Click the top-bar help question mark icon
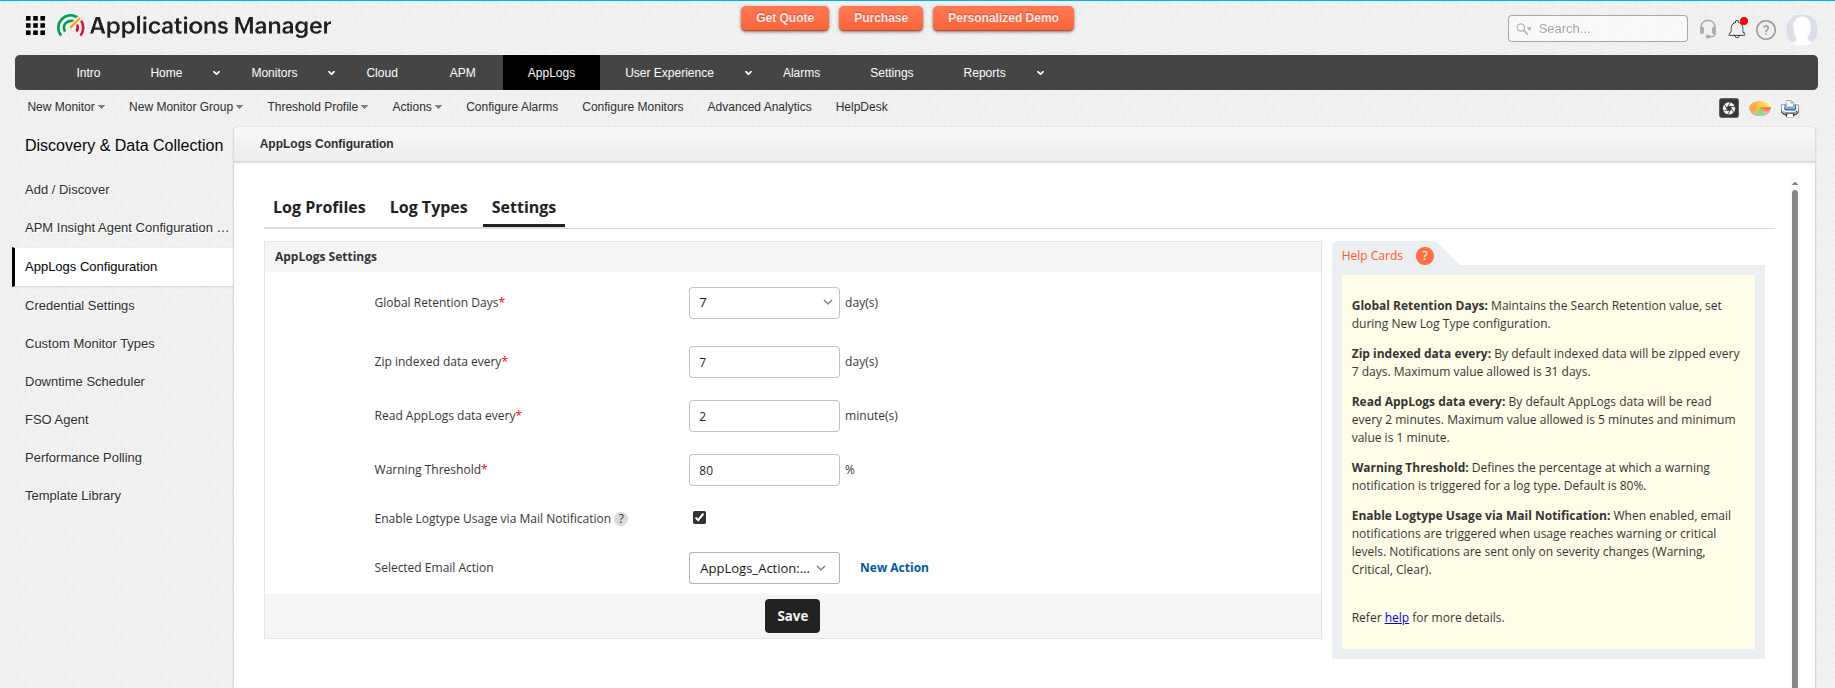Viewport: 1835px width, 688px height. tap(1766, 29)
